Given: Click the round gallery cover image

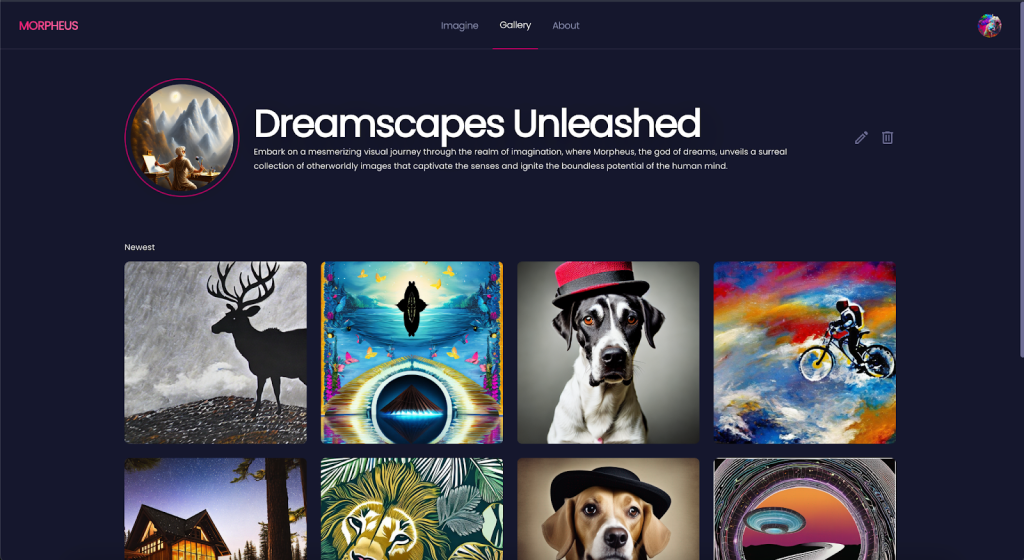Looking at the screenshot, I should click(x=182, y=138).
